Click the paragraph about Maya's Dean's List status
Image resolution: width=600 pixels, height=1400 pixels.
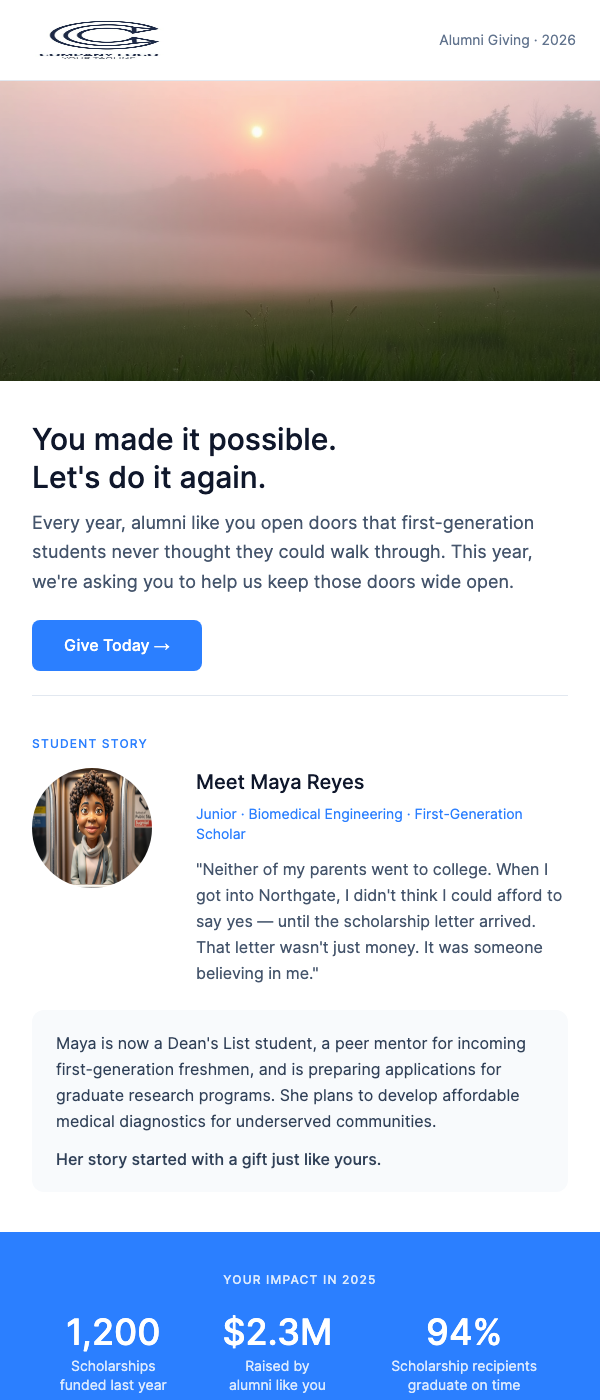[291, 1082]
